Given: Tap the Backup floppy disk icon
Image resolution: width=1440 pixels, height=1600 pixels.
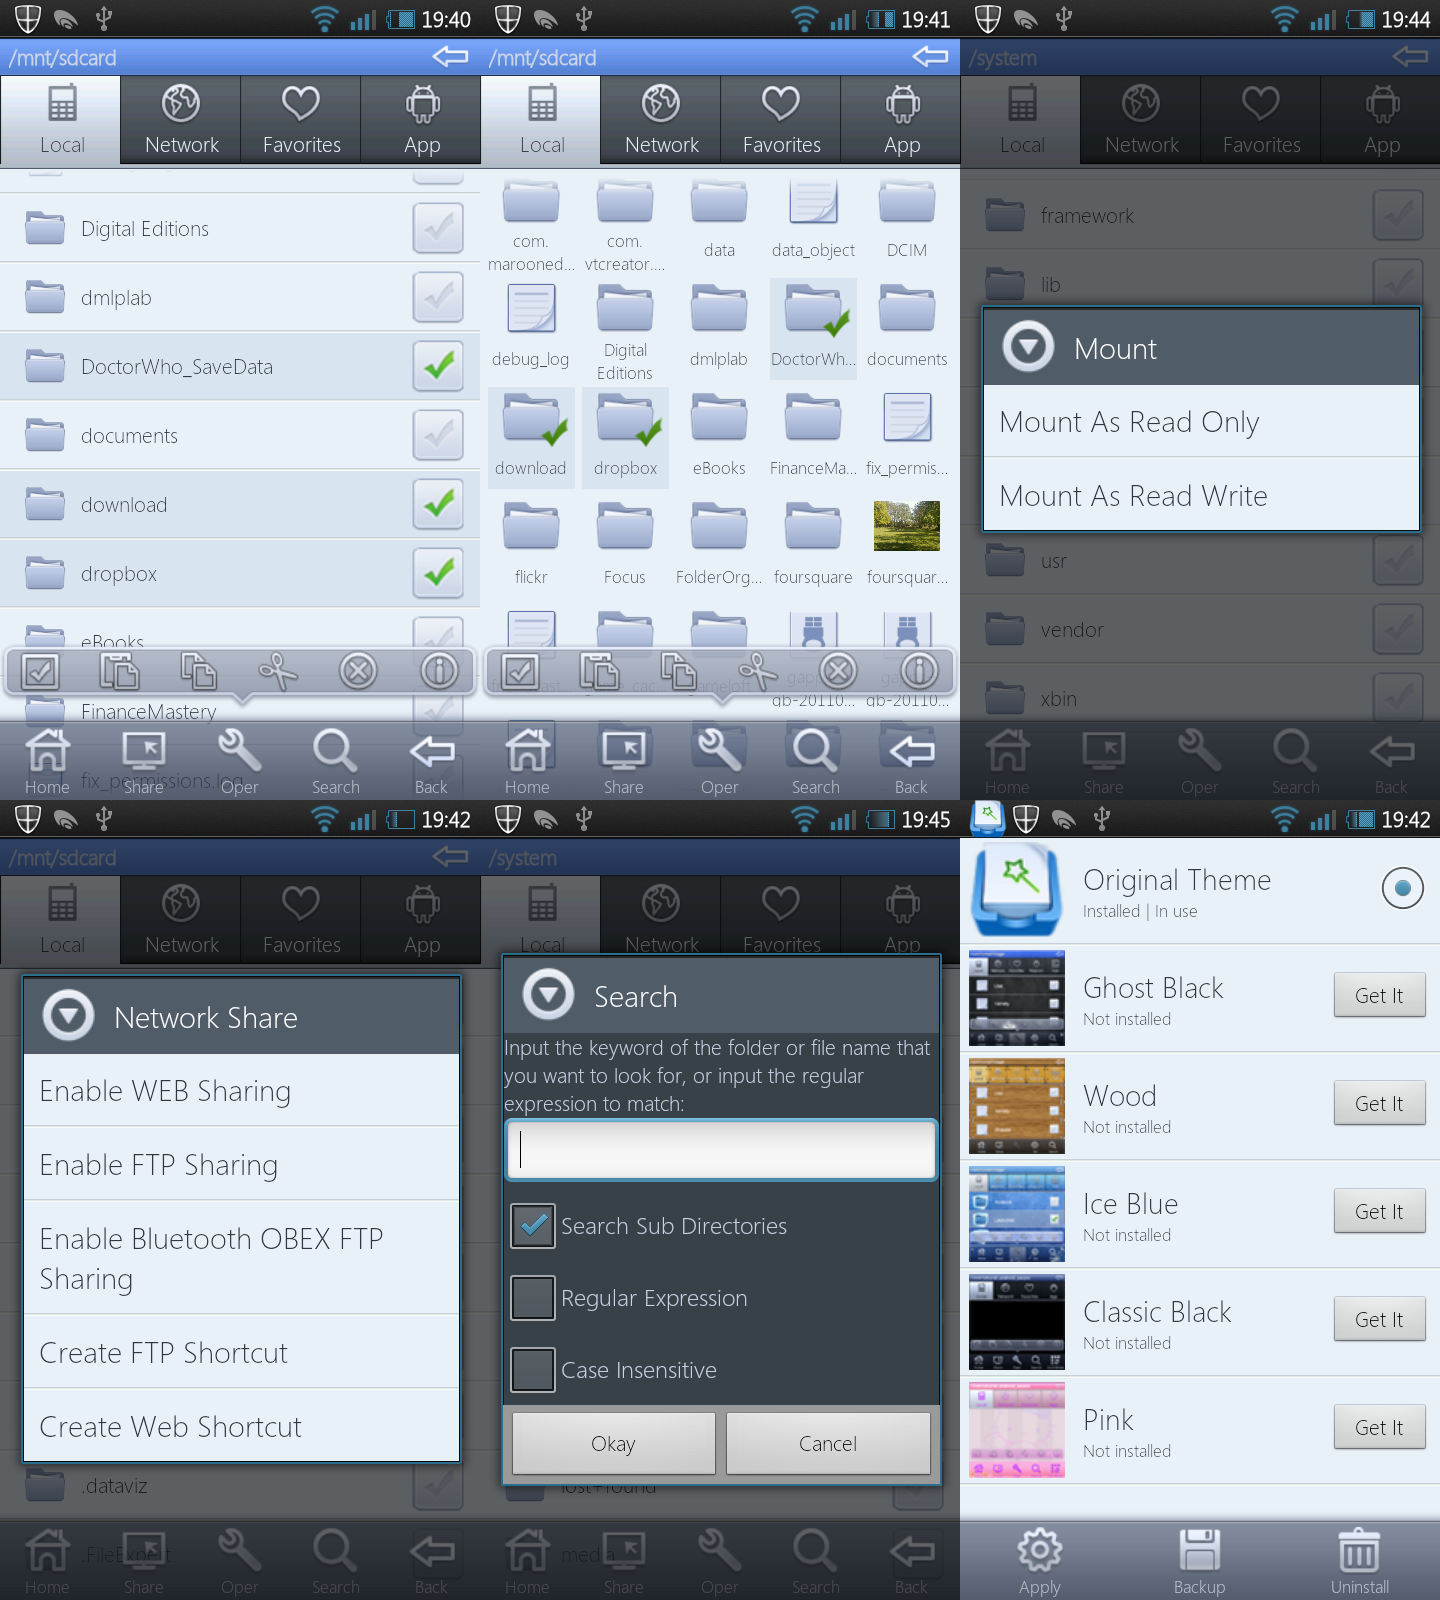Looking at the screenshot, I should pyautogui.click(x=1199, y=1550).
